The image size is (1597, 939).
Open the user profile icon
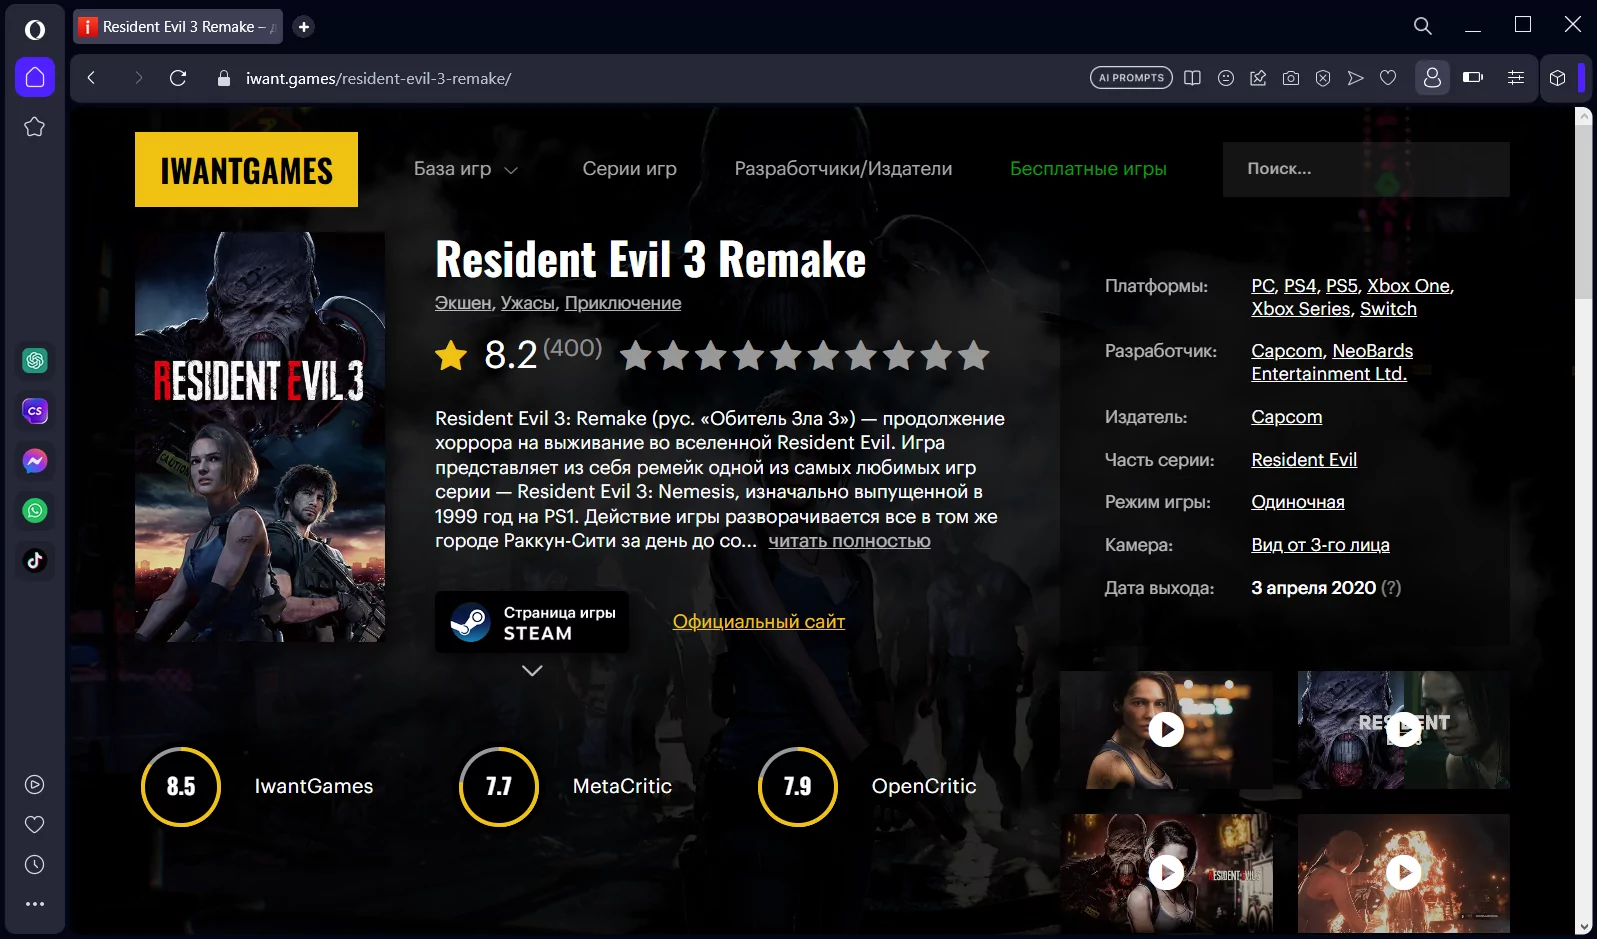[x=1432, y=78]
